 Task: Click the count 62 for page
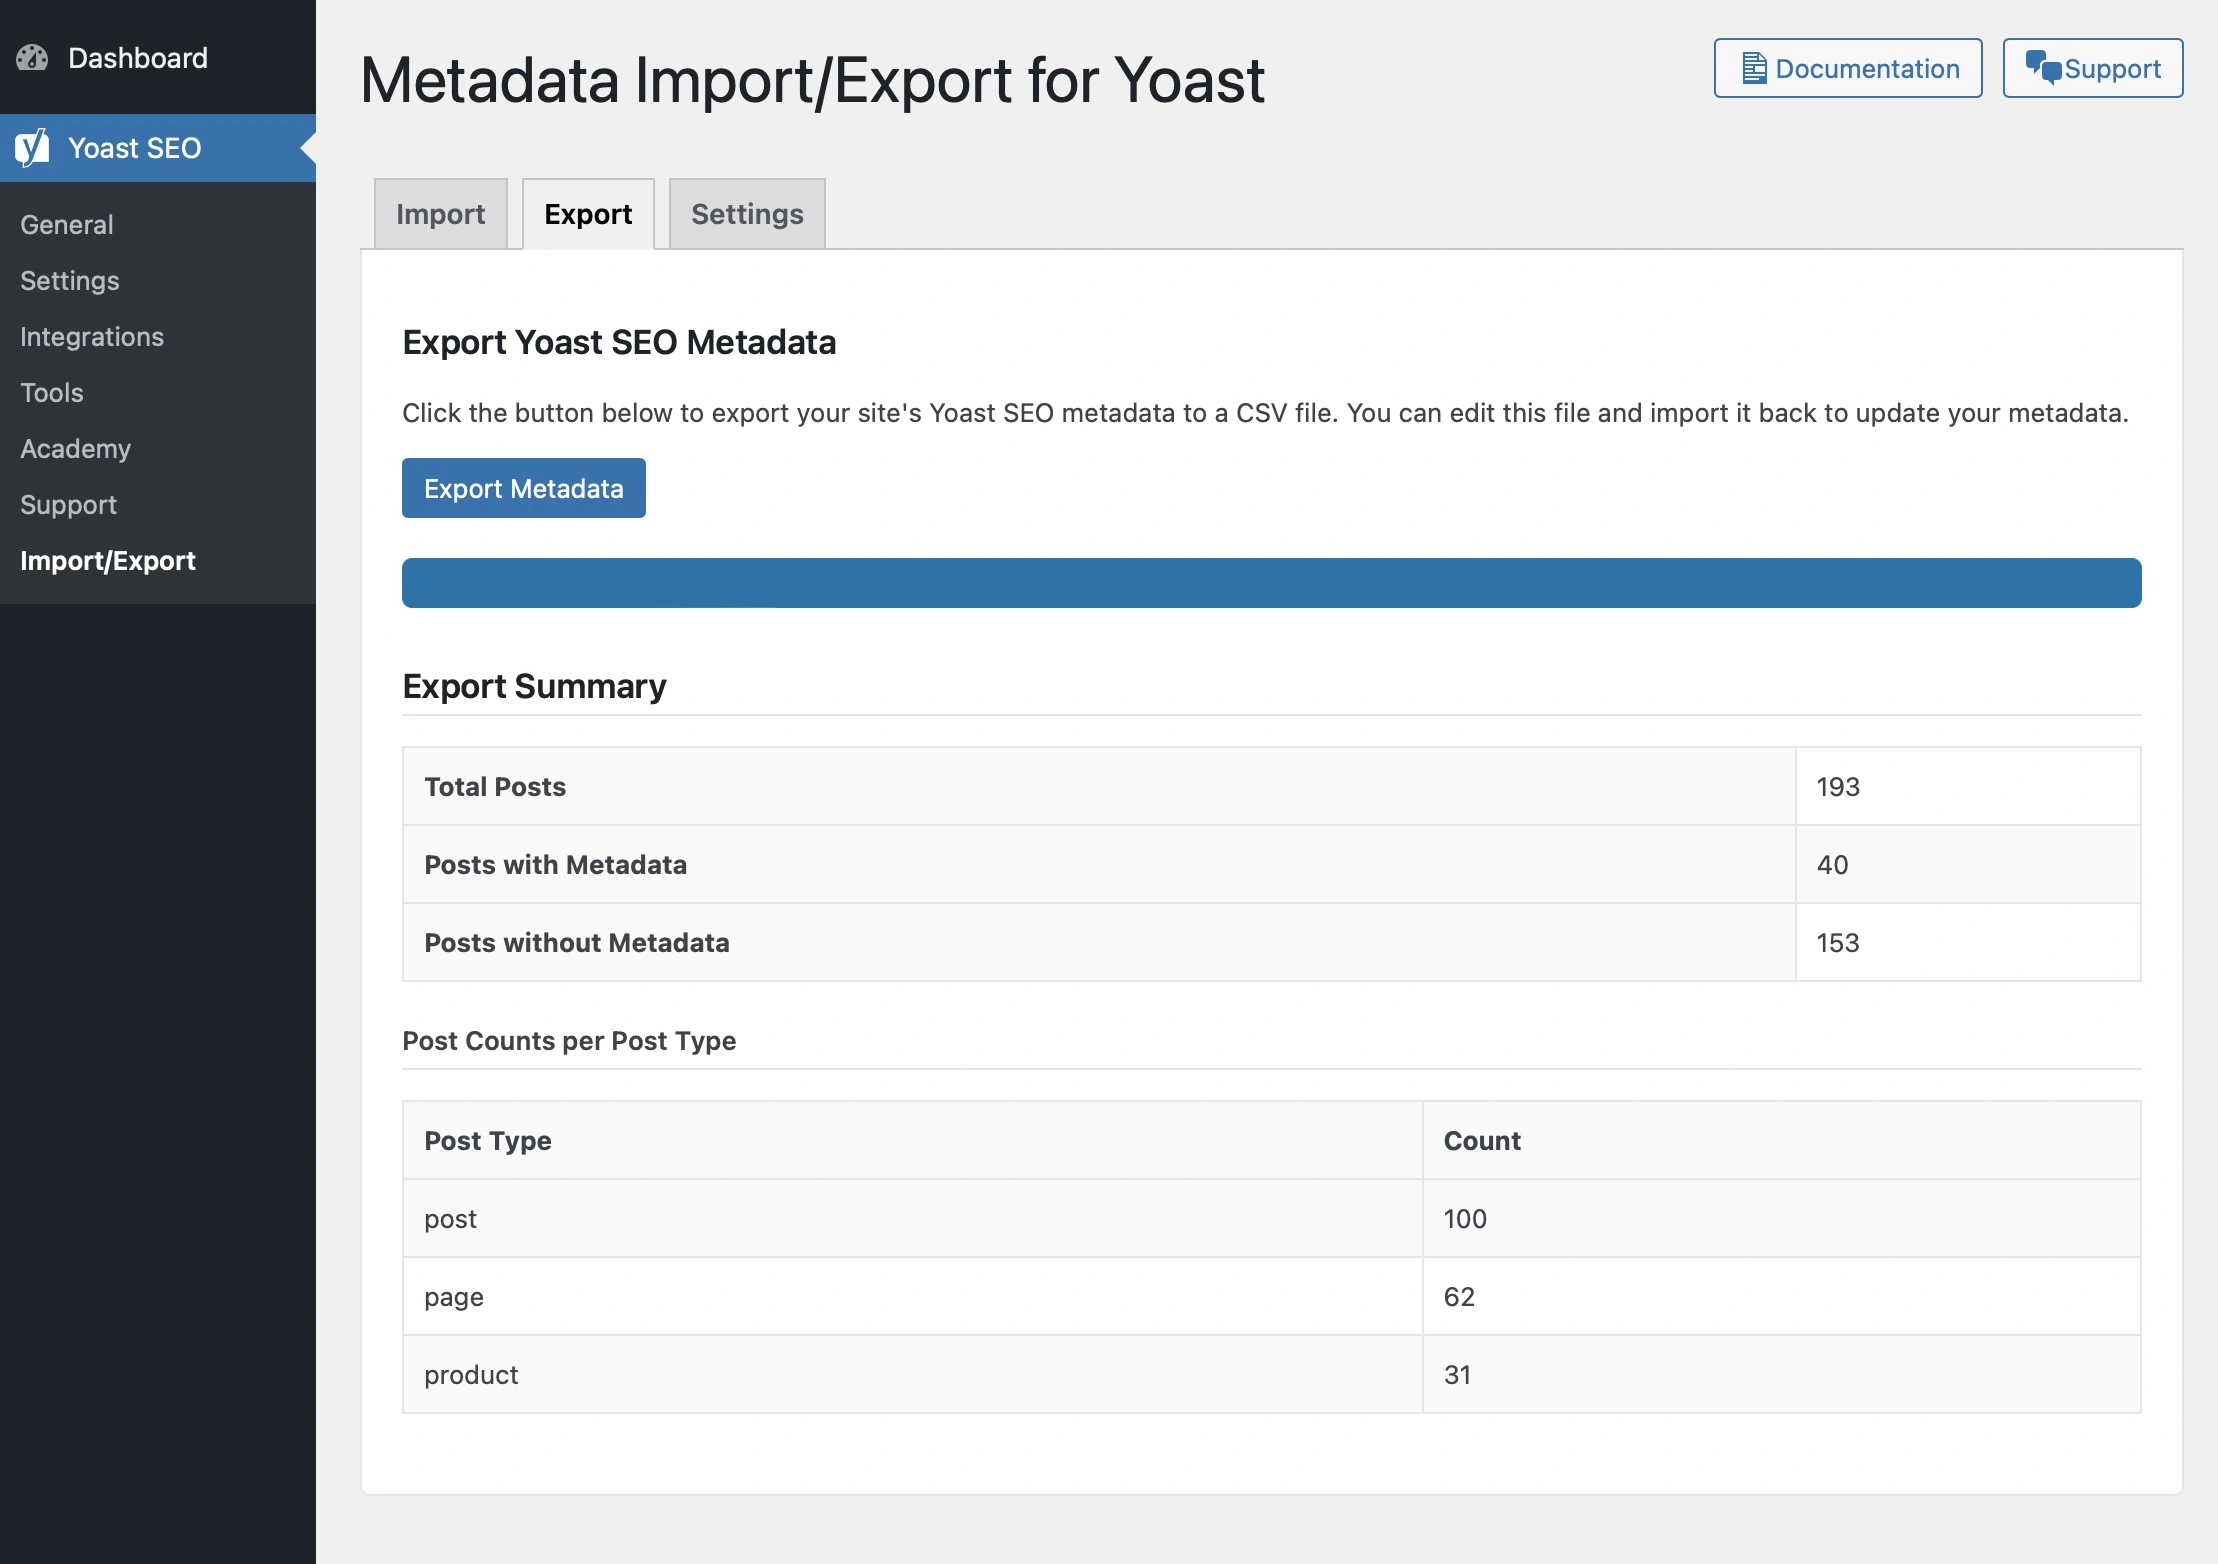pos(1459,1297)
